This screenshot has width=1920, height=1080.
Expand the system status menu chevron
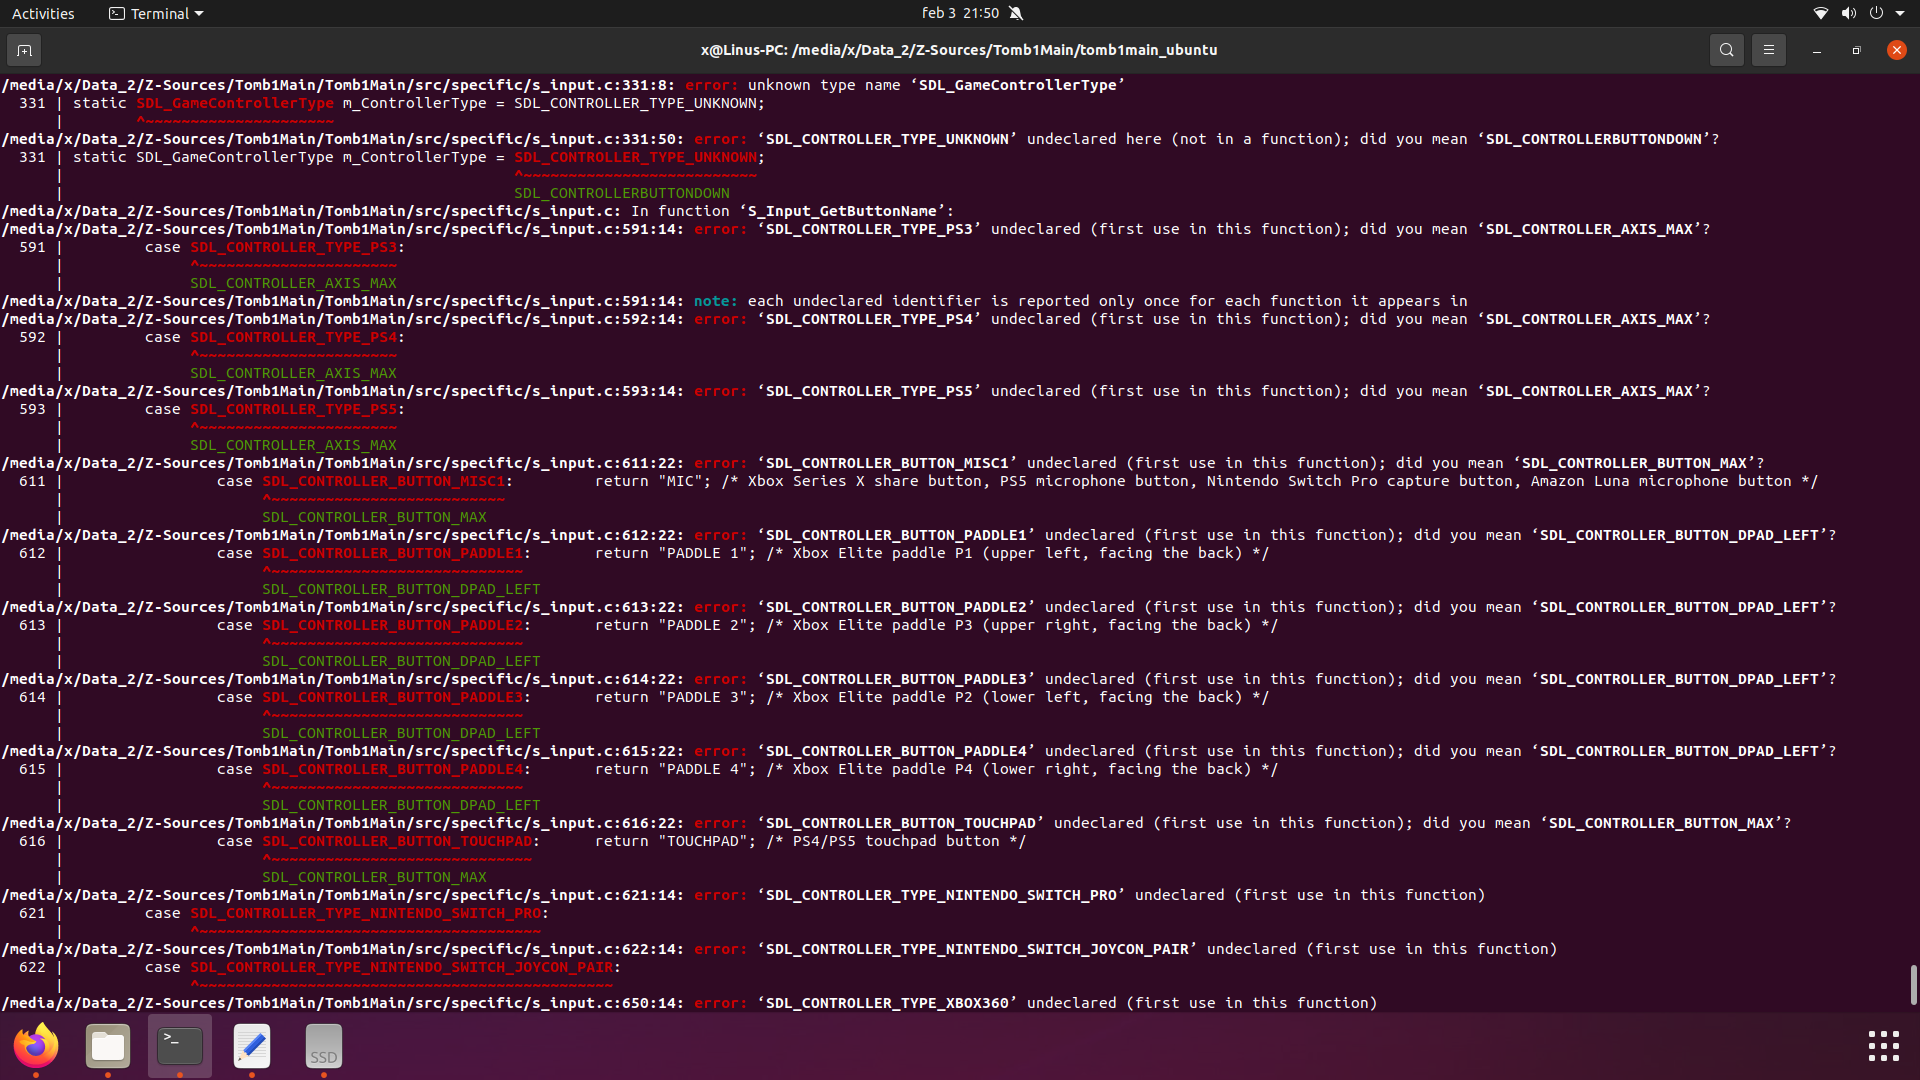click(1899, 13)
